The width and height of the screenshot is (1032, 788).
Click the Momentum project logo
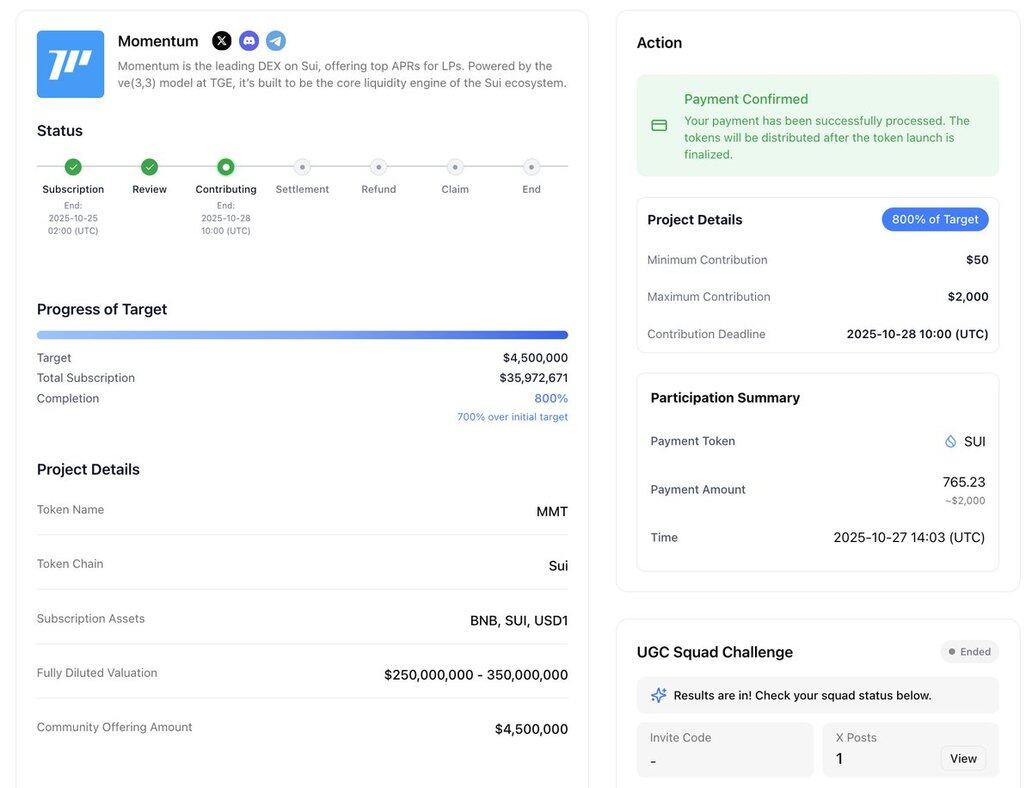click(x=71, y=64)
